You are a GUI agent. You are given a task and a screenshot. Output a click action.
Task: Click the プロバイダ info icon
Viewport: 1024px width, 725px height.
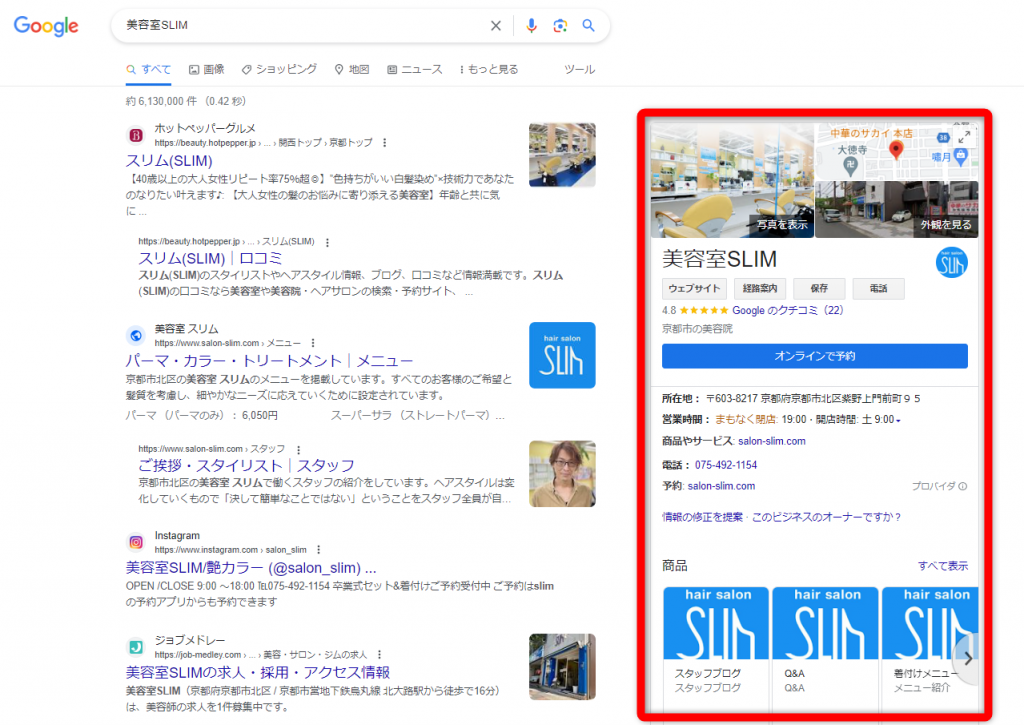tap(963, 486)
